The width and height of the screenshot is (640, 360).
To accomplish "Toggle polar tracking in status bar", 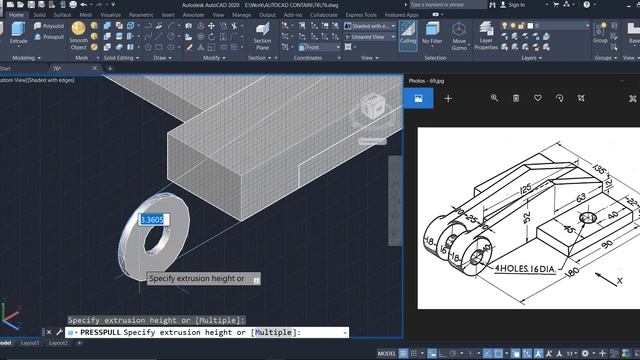I will pos(453,353).
